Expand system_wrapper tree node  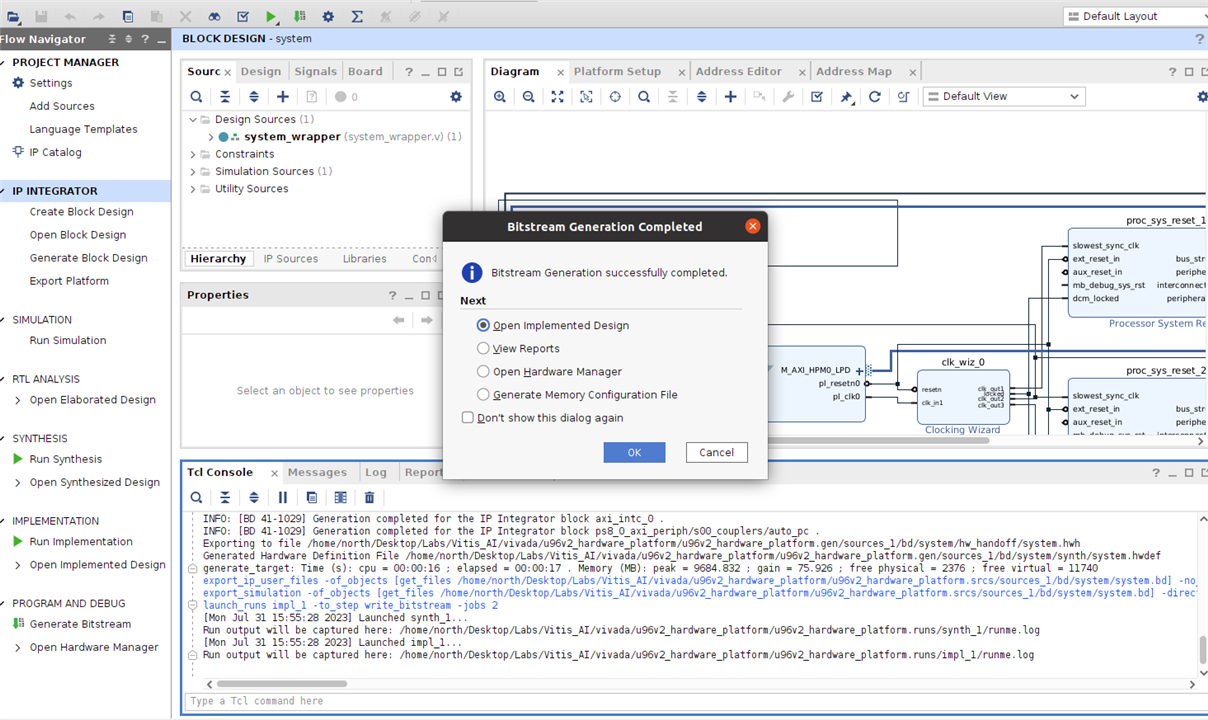pyautogui.click(x=211, y=137)
